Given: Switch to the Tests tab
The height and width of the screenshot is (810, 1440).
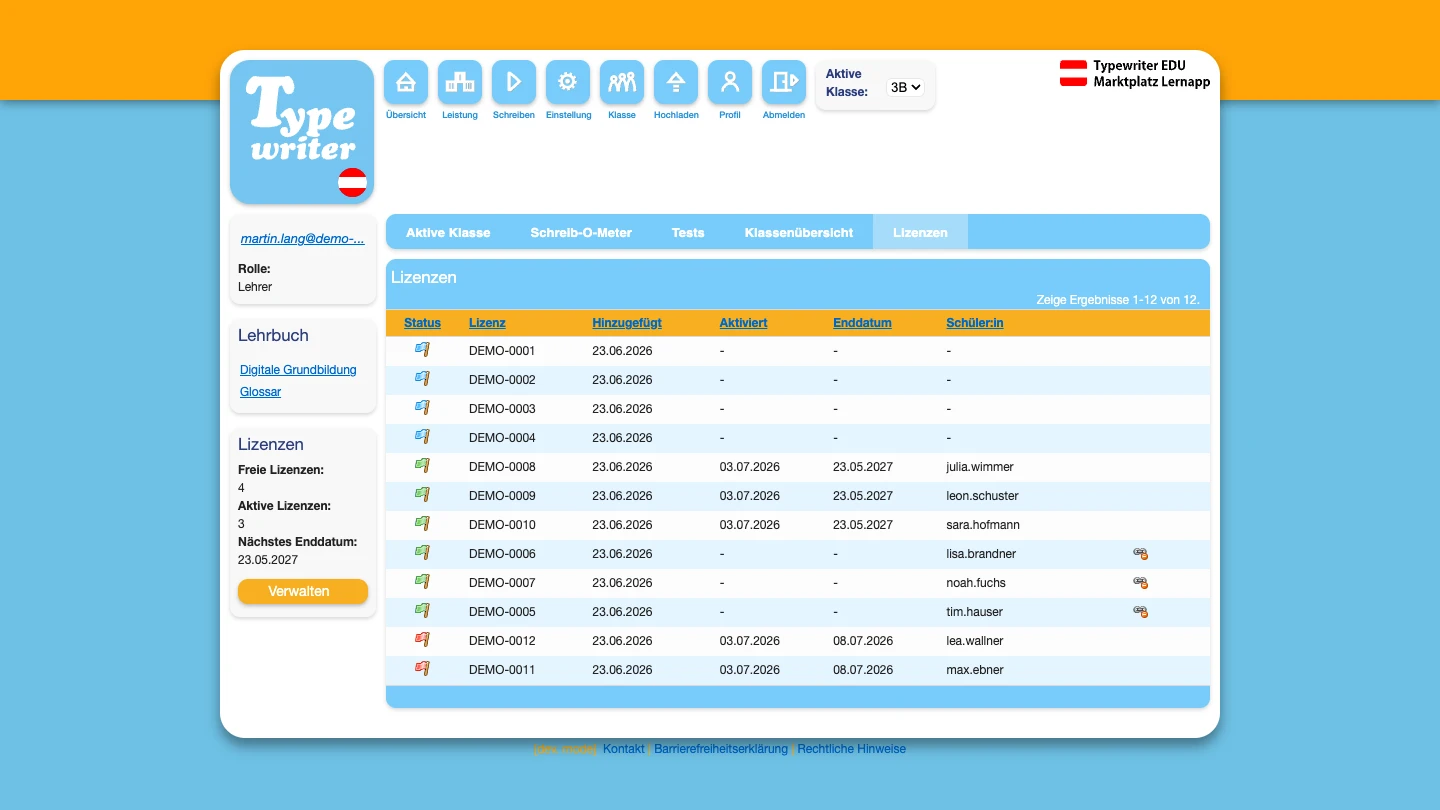Looking at the screenshot, I should [x=688, y=232].
